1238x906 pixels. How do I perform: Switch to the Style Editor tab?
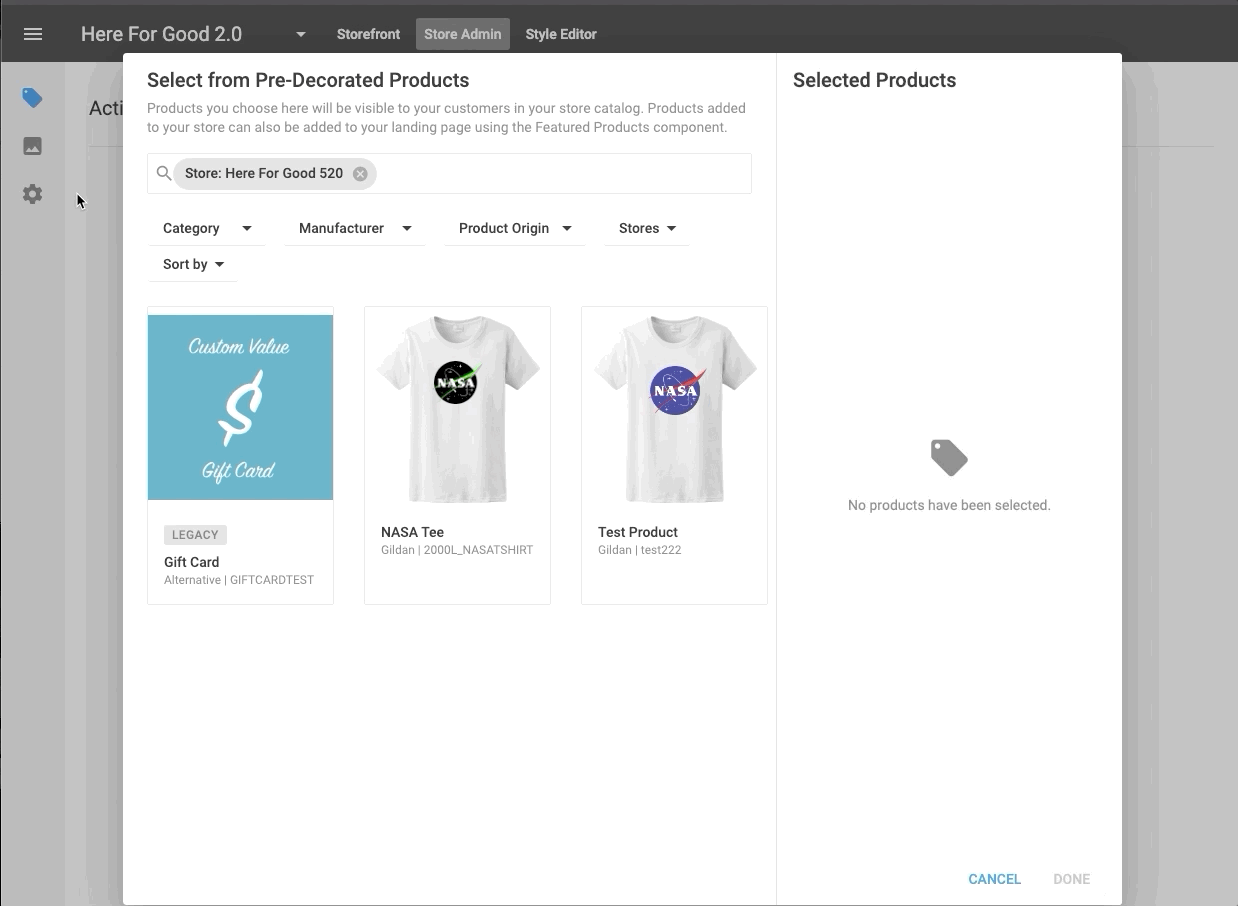(x=561, y=34)
